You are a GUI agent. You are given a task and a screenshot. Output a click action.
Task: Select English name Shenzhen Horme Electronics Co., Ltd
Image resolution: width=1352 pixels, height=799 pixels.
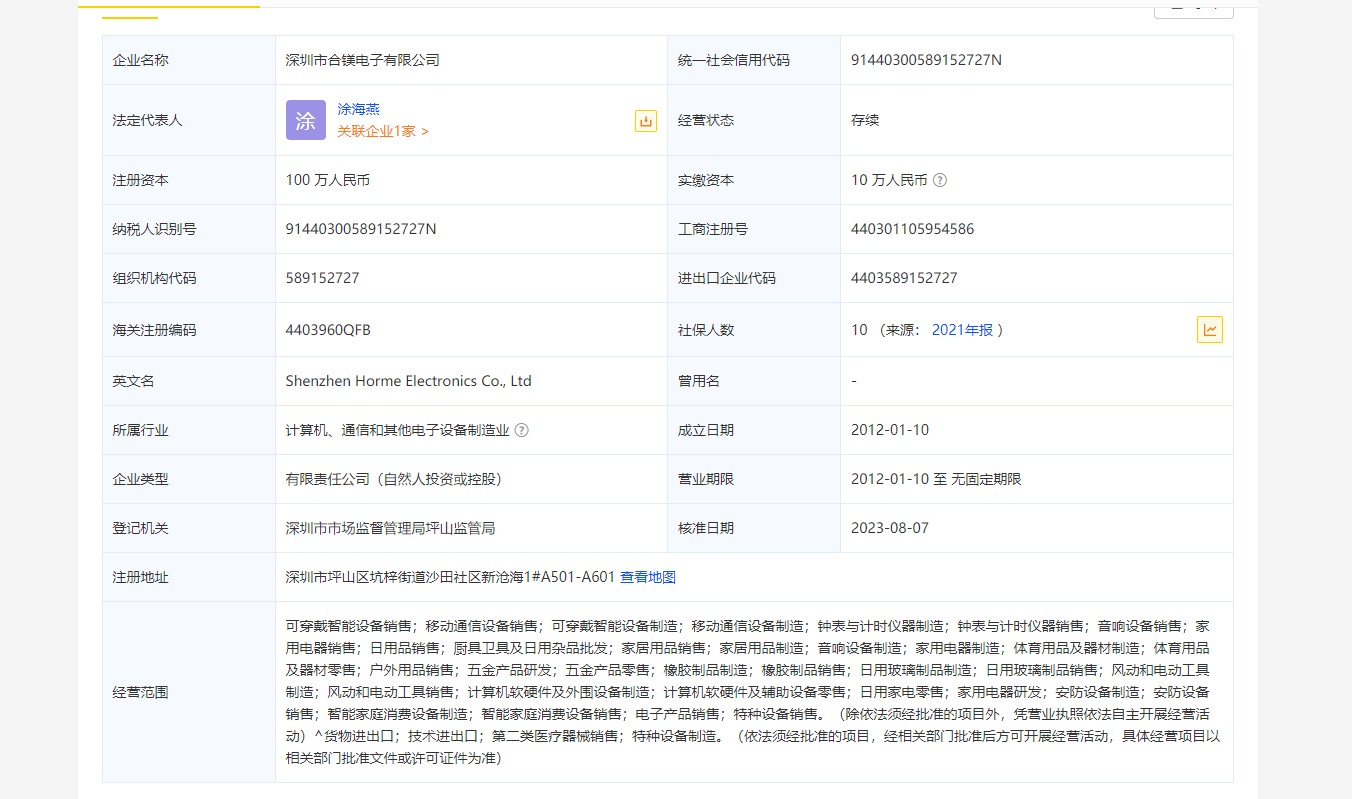point(409,381)
